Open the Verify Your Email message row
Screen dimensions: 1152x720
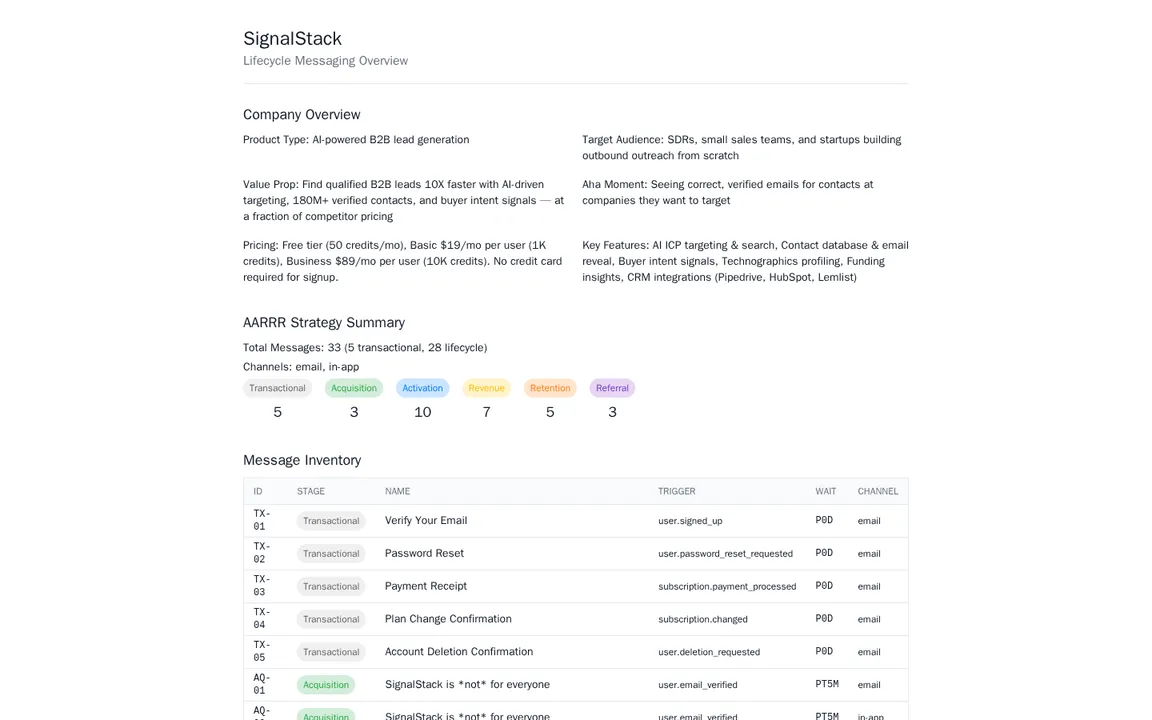click(x=426, y=521)
